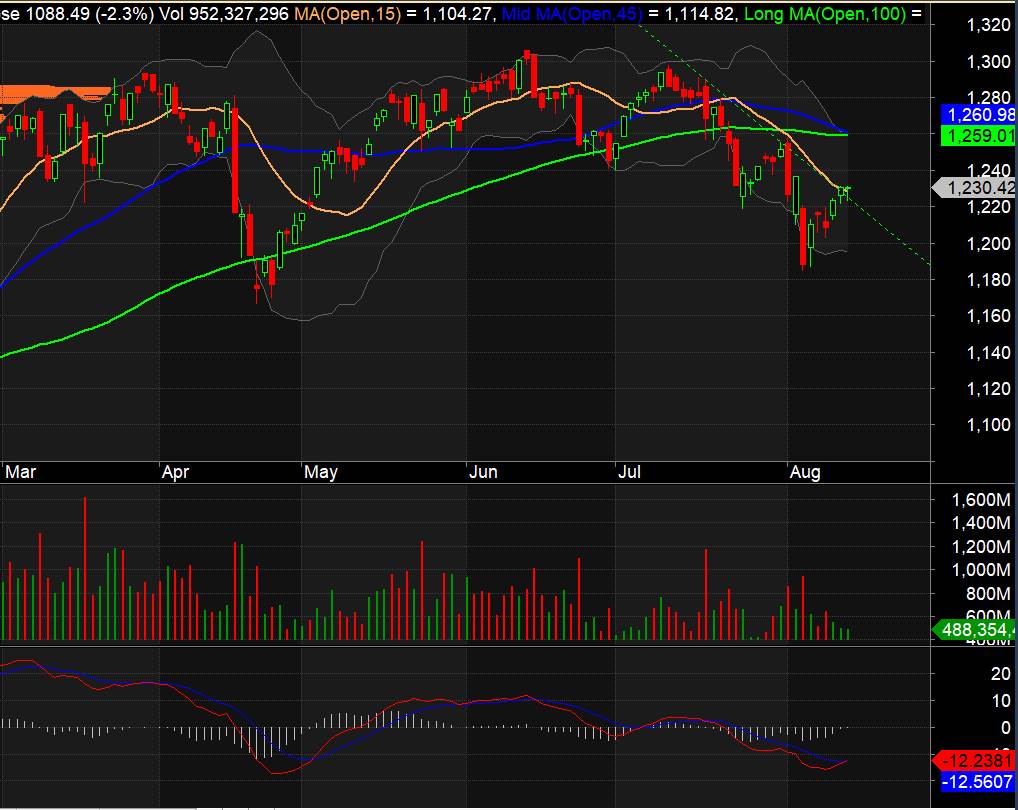Viewport: 1018px width, 810px height.
Task: Click the 1,300 price axis label
Action: (x=988, y=62)
